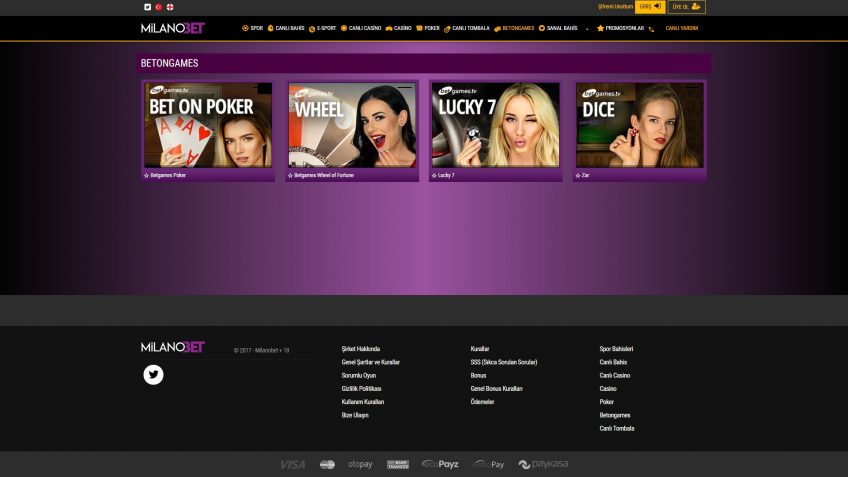Screen dimensions: 848x477
Task: Switch language with the Turkish flag icon
Action: (x=159, y=7)
